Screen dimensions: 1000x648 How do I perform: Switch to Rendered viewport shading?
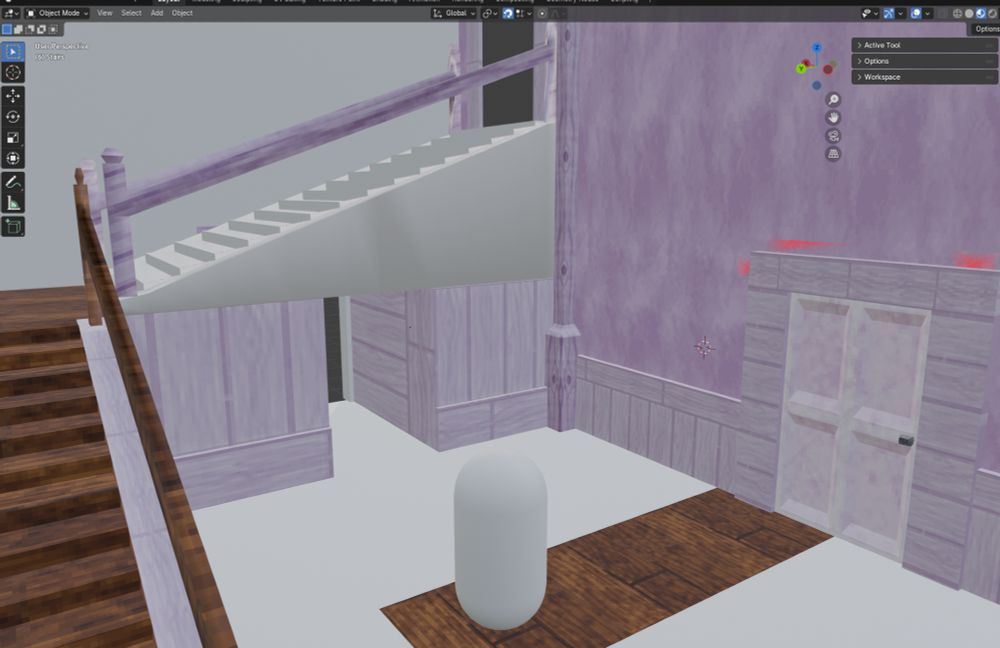[992, 13]
